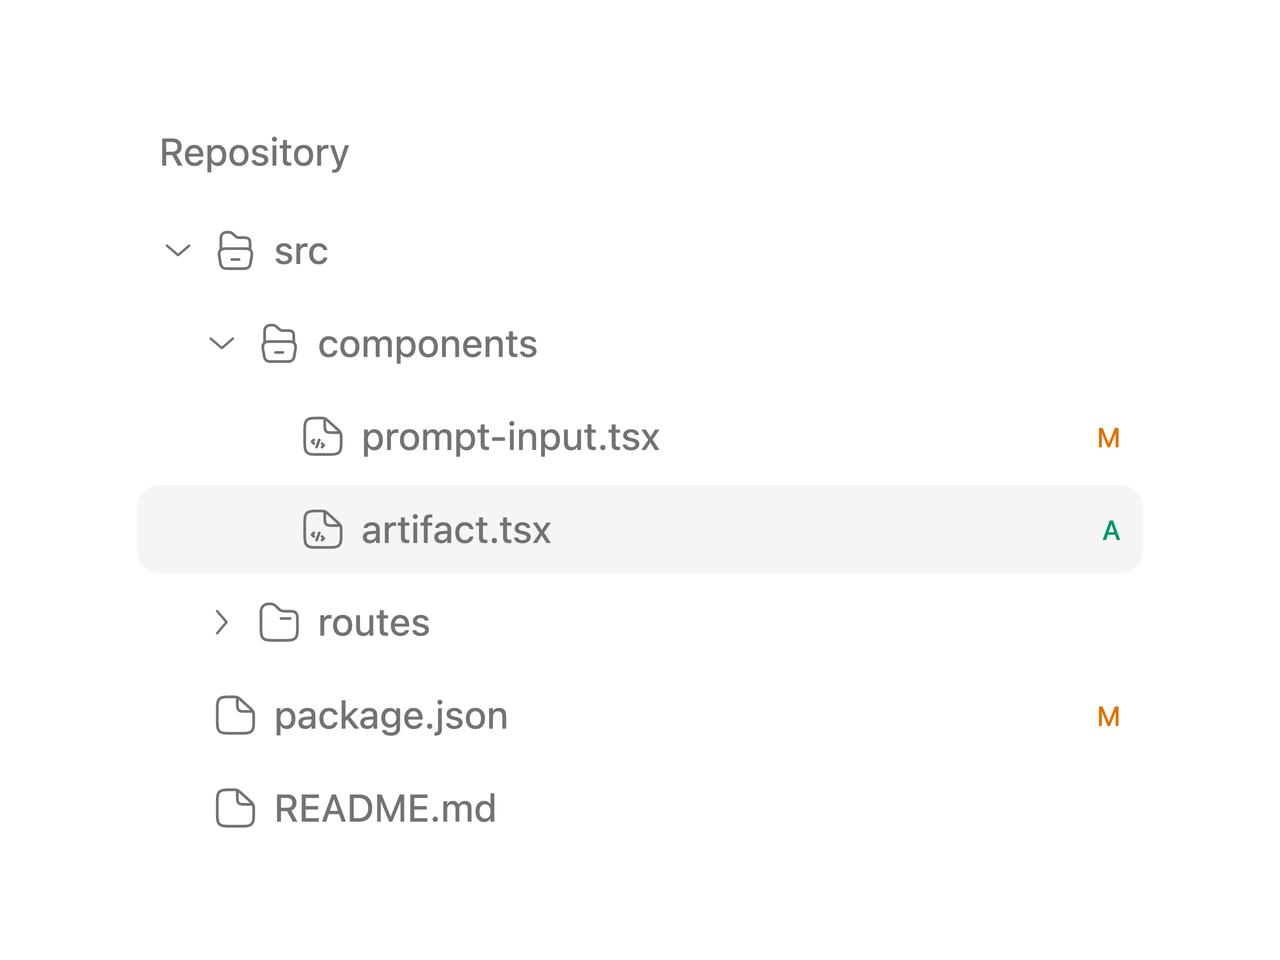The height and width of the screenshot is (960, 1280).
Task: Click the prompt-input.tsx code file icon
Action: [x=323, y=437]
